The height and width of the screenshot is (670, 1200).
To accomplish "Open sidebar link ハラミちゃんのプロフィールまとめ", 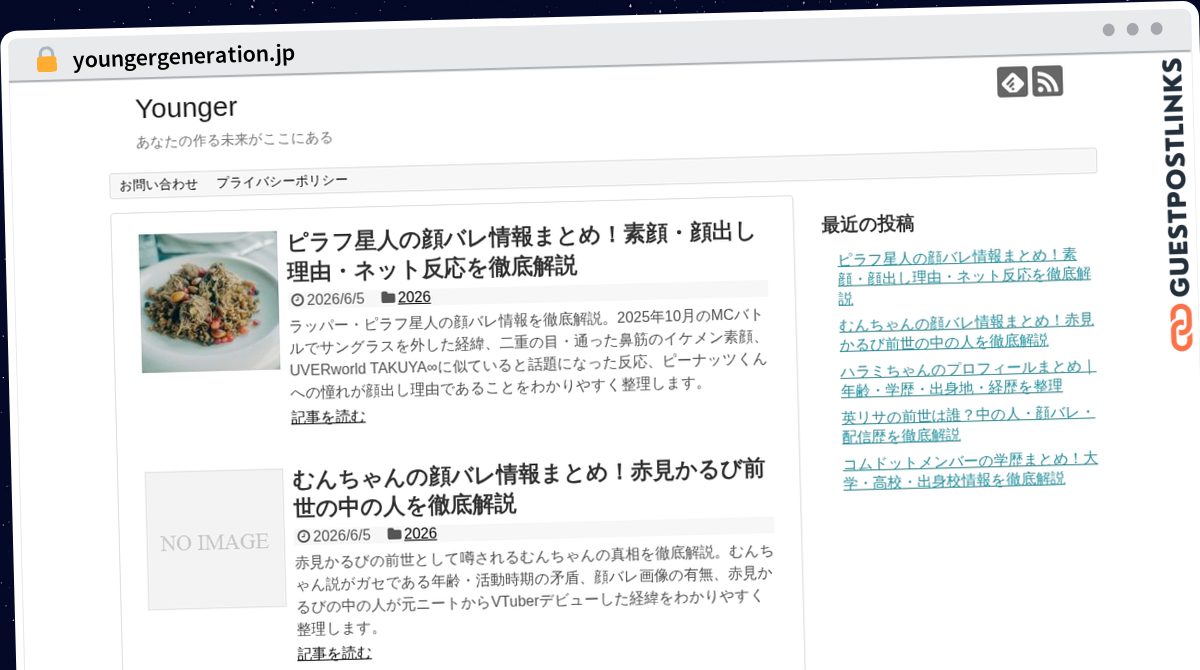I will tap(968, 377).
